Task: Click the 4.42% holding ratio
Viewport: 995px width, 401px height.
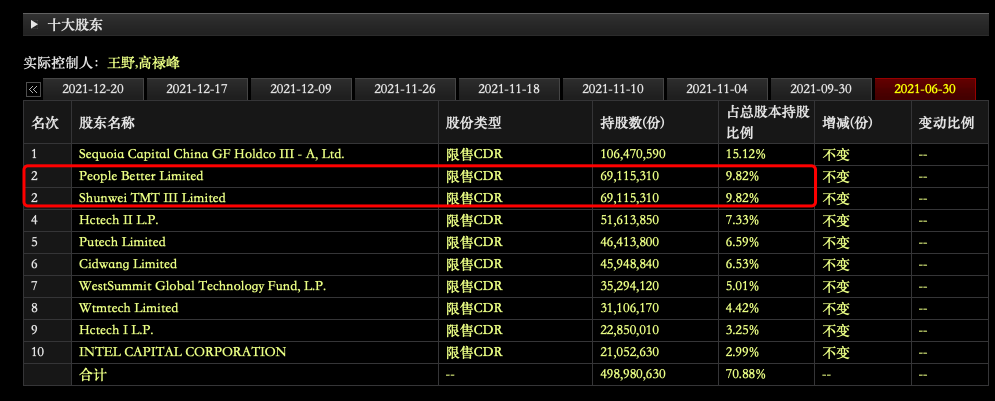Action: pos(742,308)
